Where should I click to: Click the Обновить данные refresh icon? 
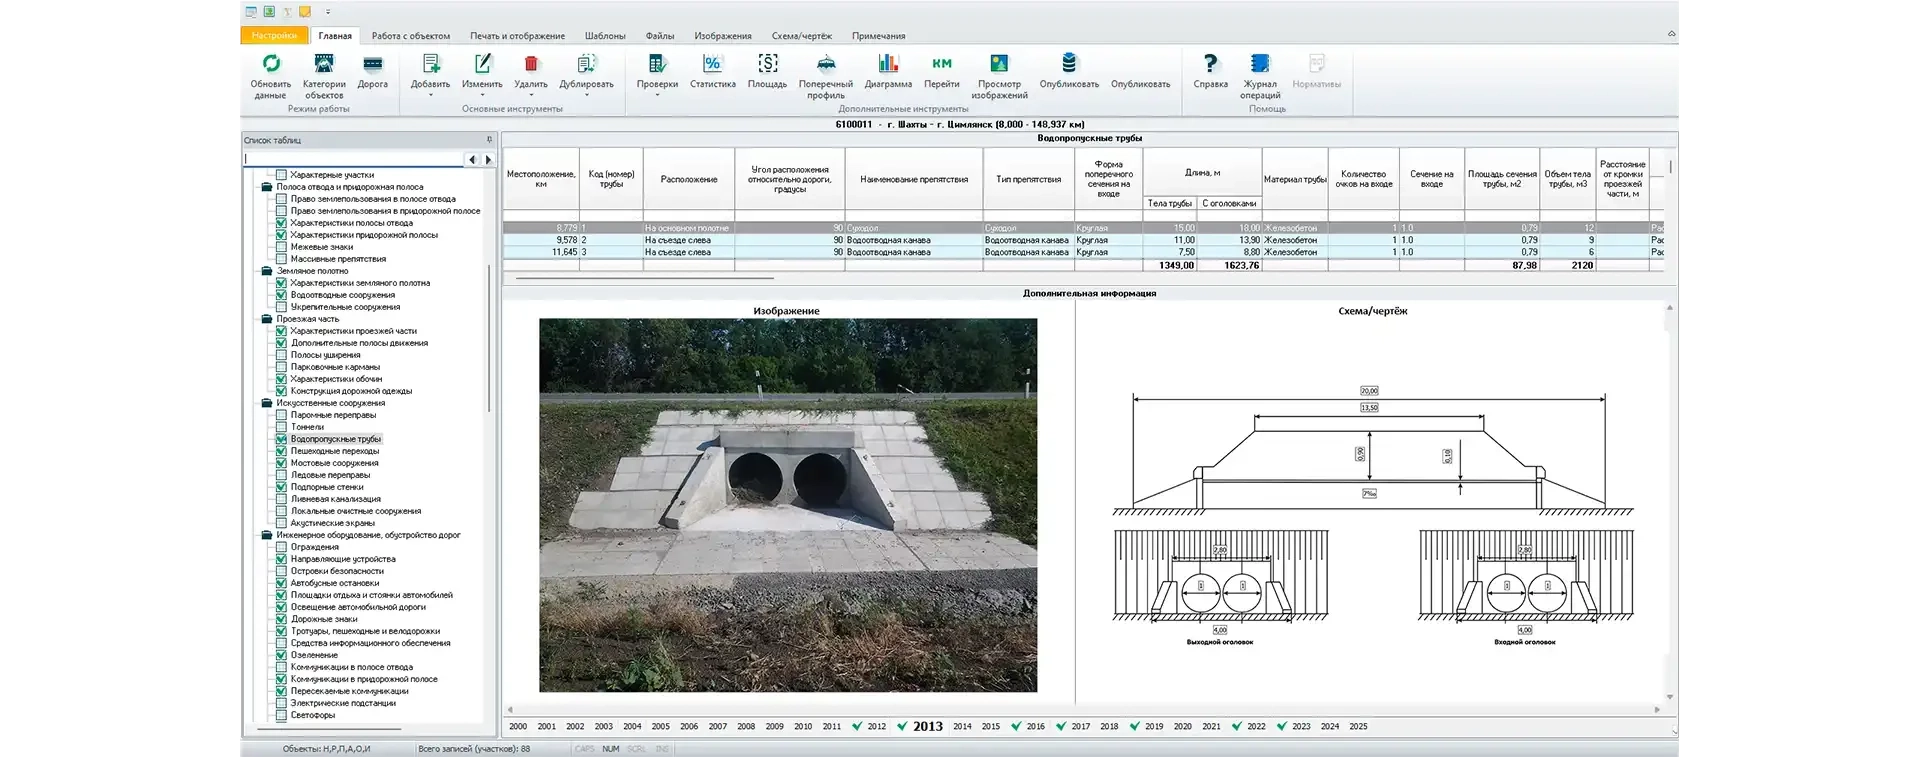pyautogui.click(x=270, y=65)
